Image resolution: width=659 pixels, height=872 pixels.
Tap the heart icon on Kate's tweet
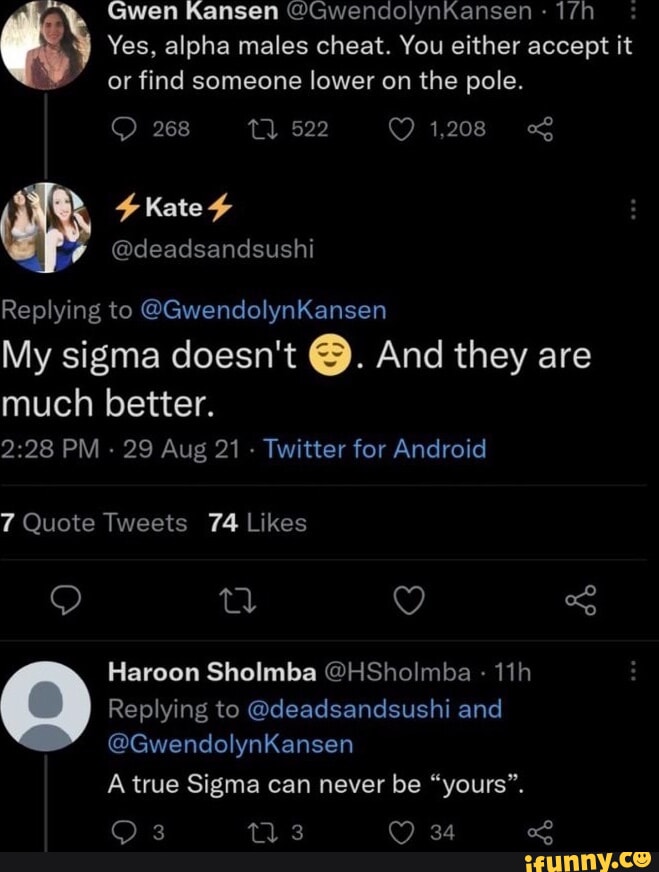407,598
